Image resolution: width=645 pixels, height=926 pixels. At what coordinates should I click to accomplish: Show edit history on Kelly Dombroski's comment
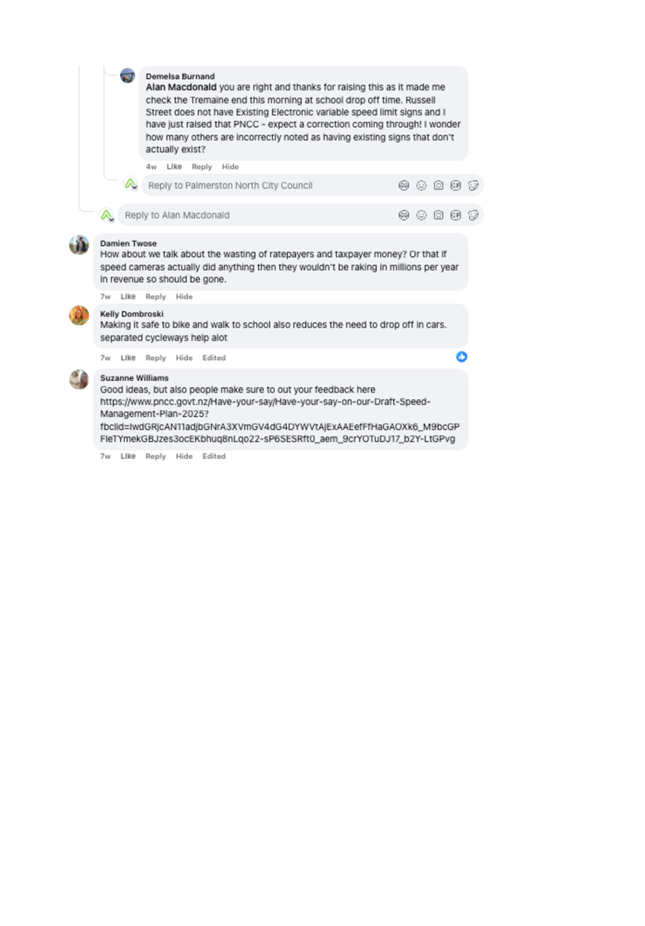point(214,358)
